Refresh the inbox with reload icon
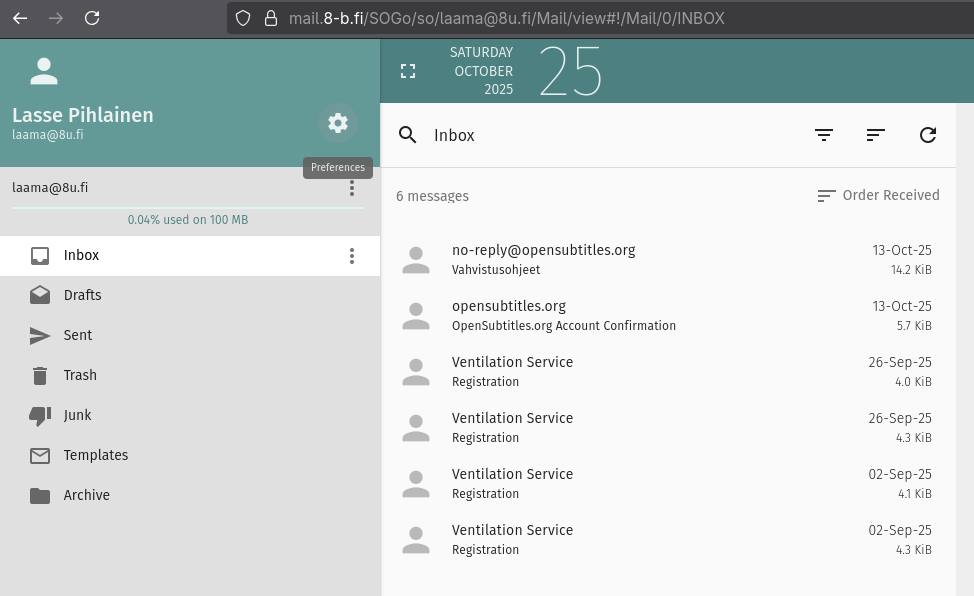The height and width of the screenshot is (596, 974). [928, 135]
